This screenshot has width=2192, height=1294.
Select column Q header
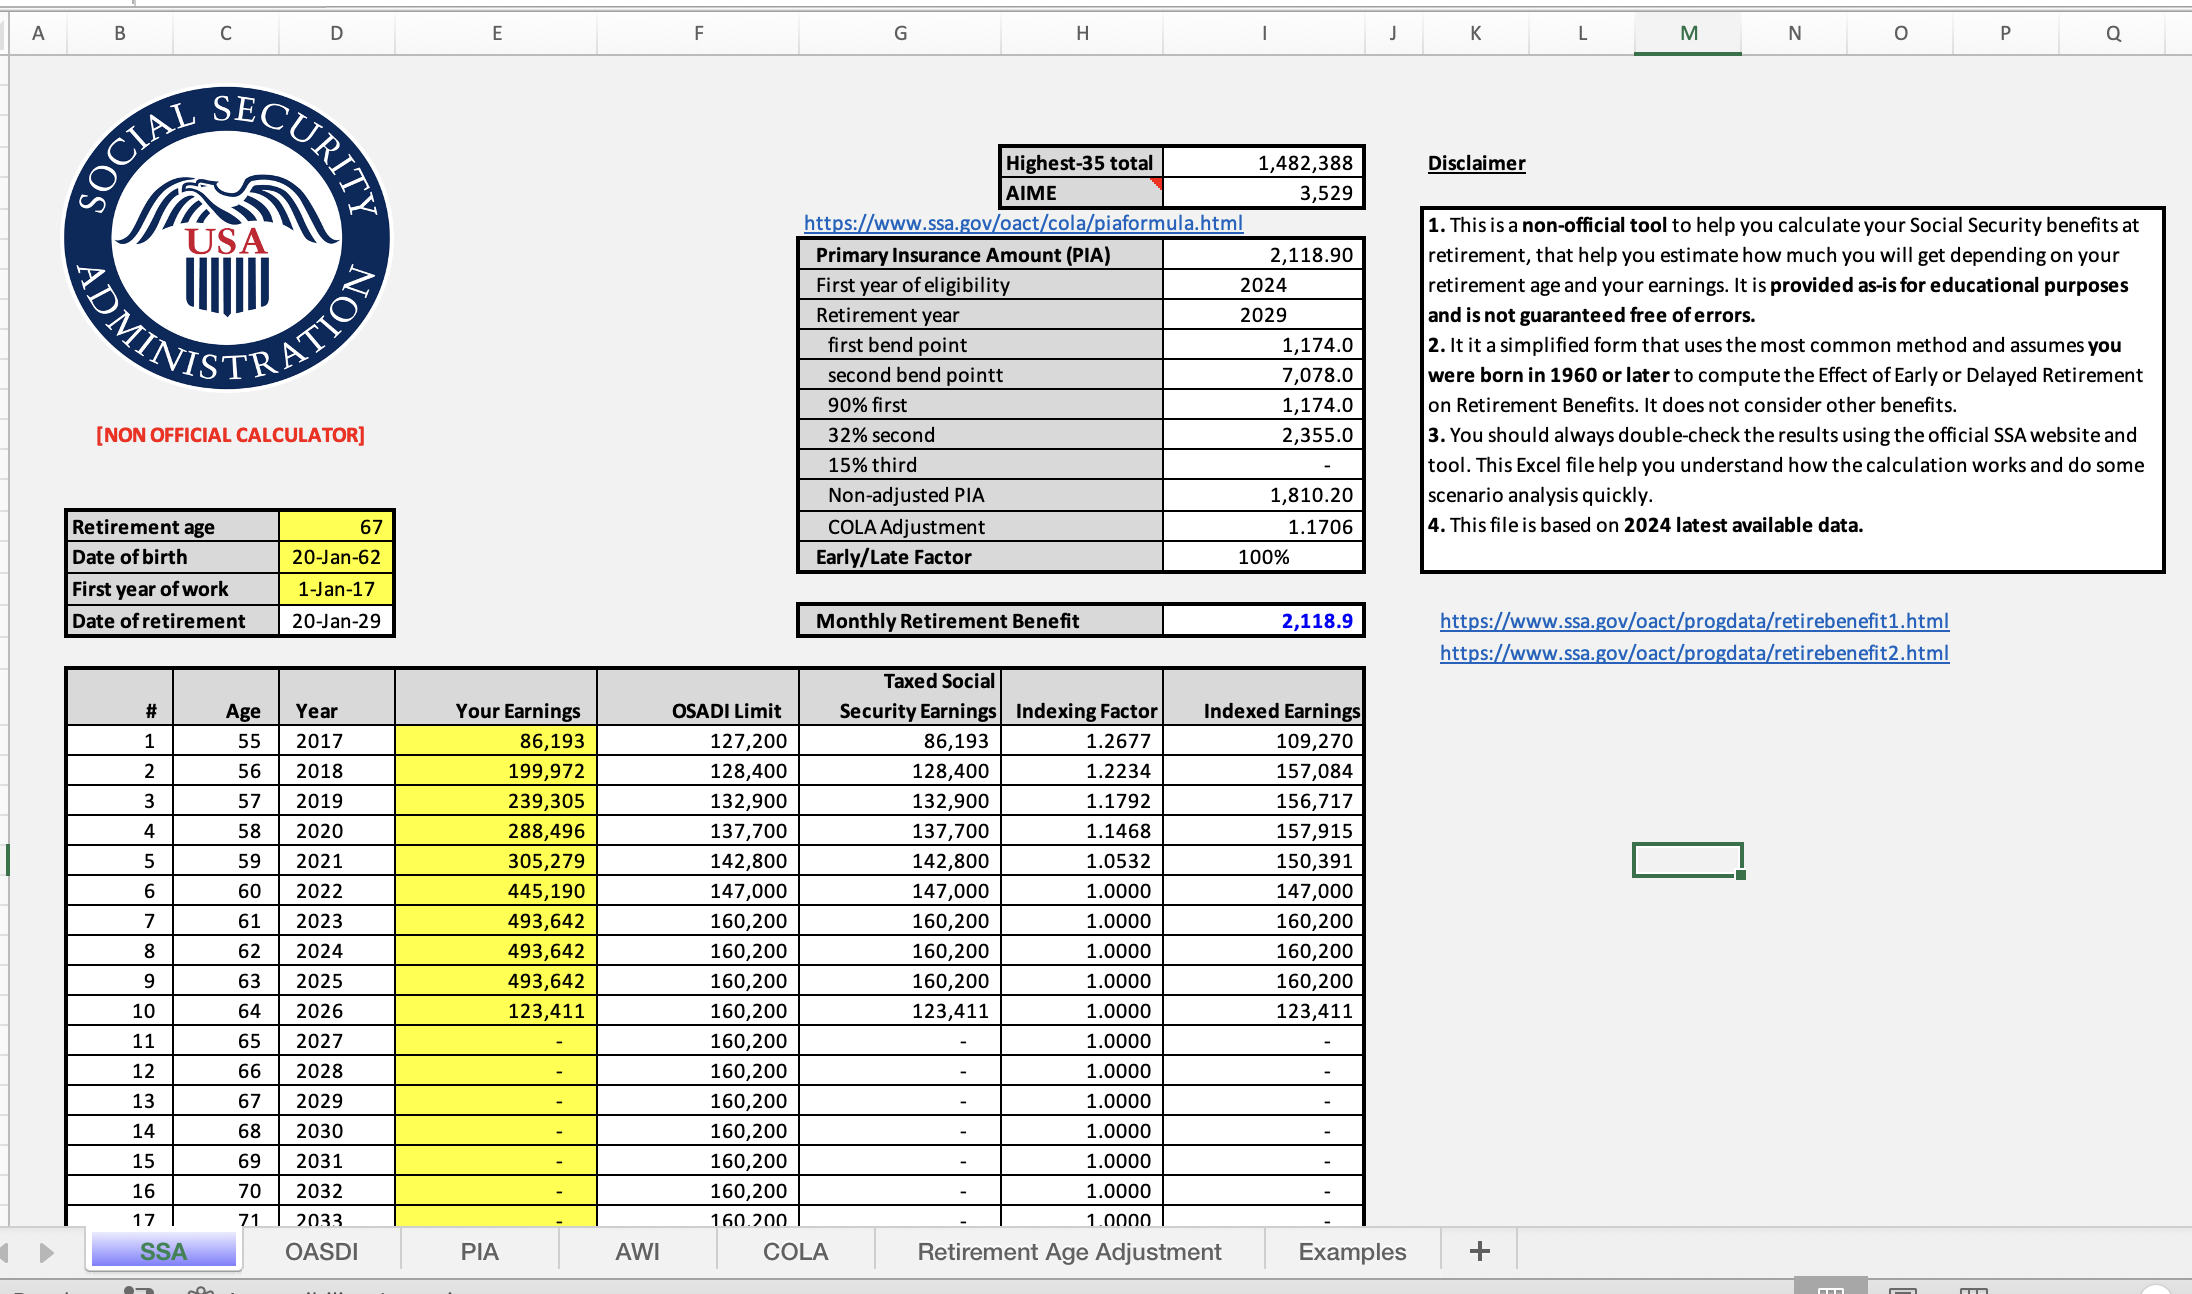(x=2112, y=33)
